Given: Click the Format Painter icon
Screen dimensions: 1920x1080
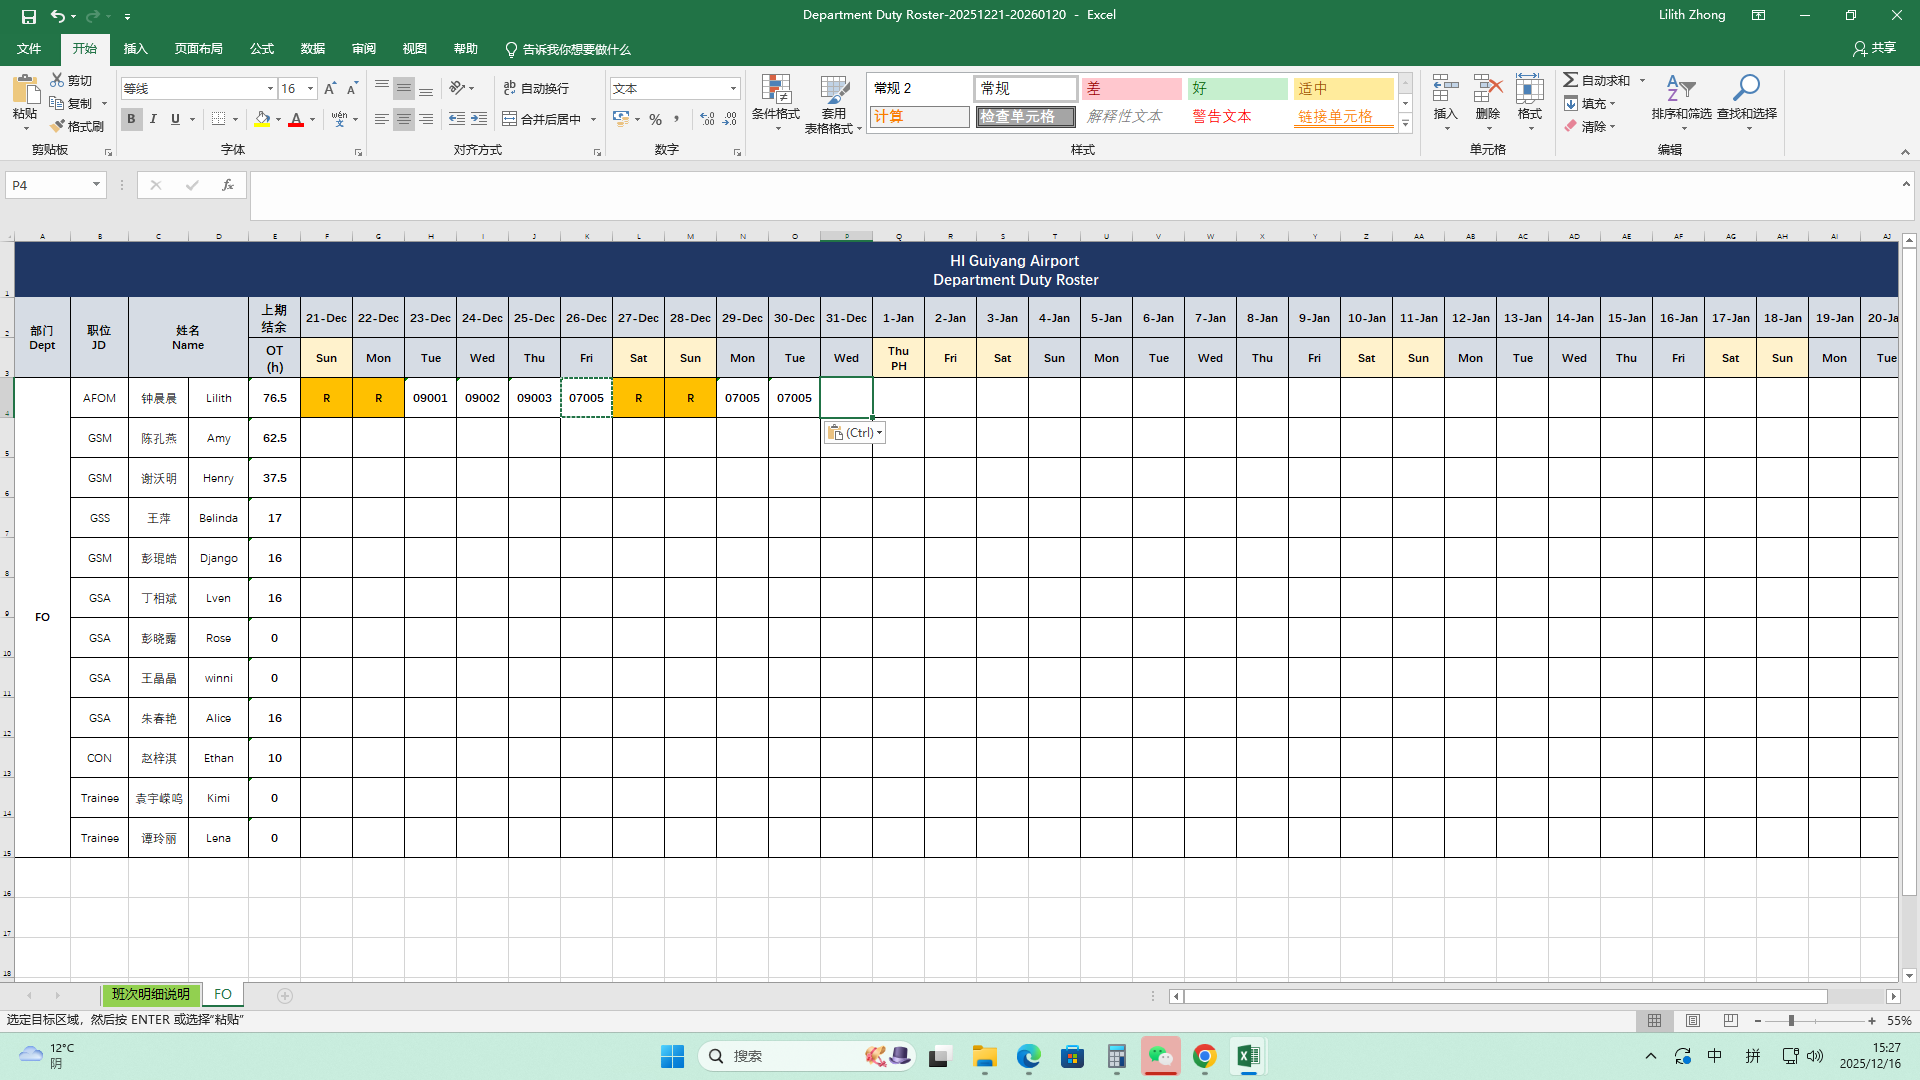Looking at the screenshot, I should click(x=58, y=126).
